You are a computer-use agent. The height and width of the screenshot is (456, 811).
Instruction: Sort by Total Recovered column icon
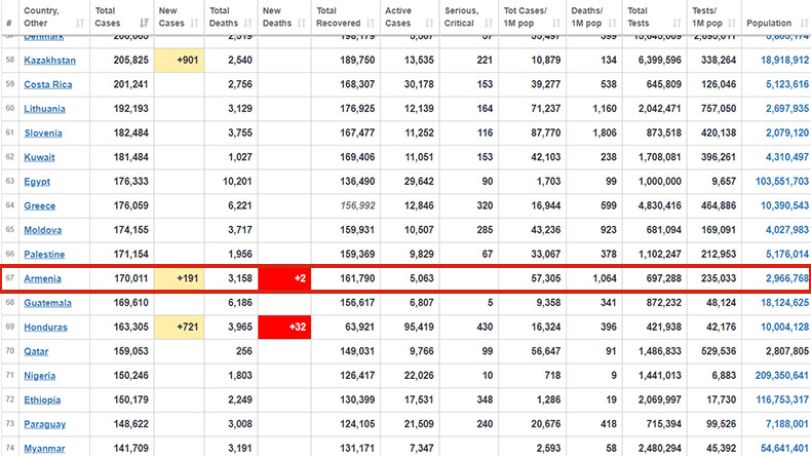click(x=370, y=23)
